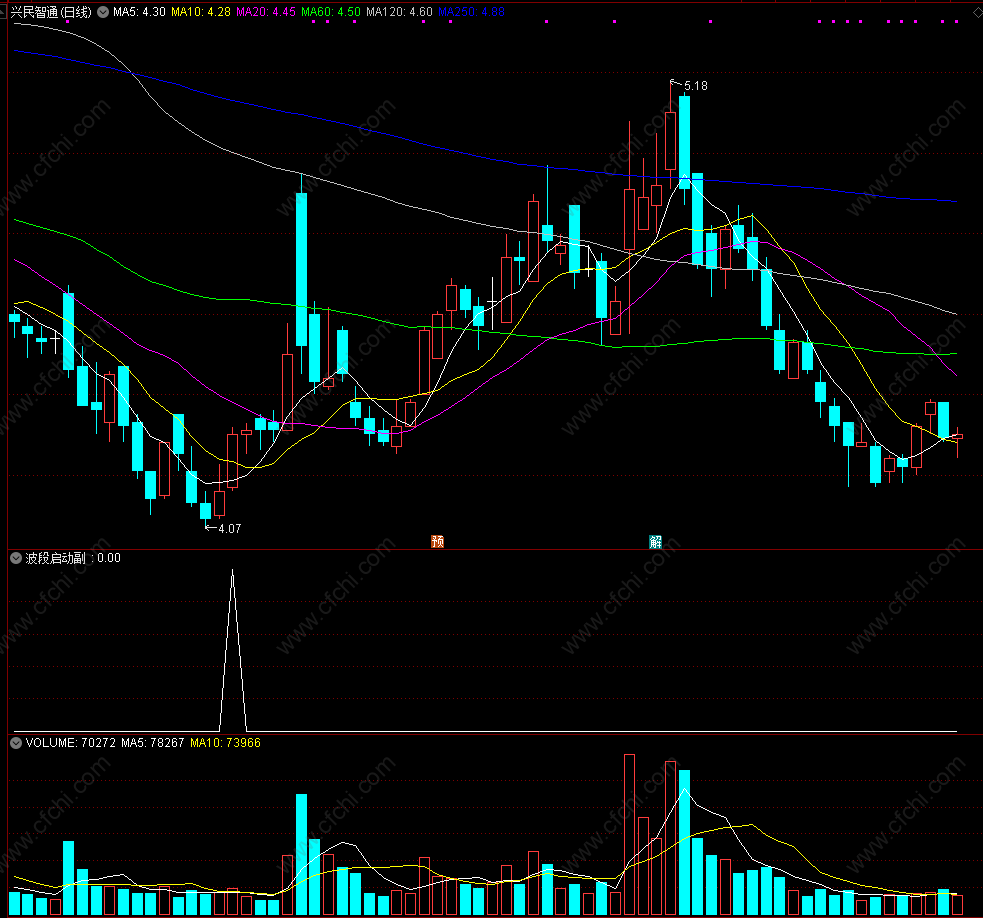
Task: Click the 4.07 low price label
Action: click(229, 529)
